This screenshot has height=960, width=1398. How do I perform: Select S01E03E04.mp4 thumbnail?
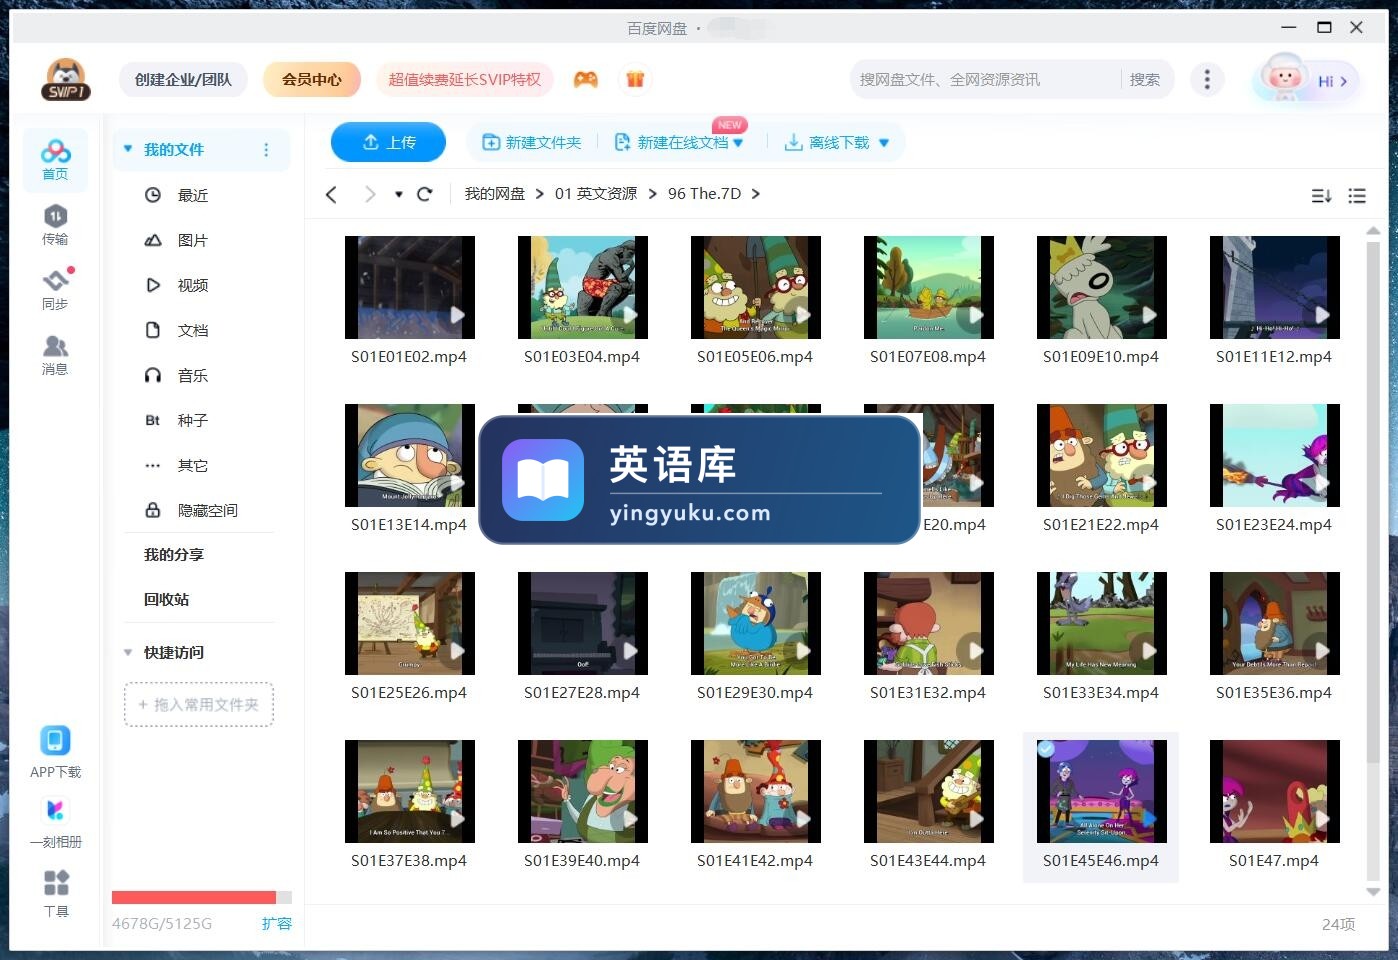pyautogui.click(x=583, y=287)
